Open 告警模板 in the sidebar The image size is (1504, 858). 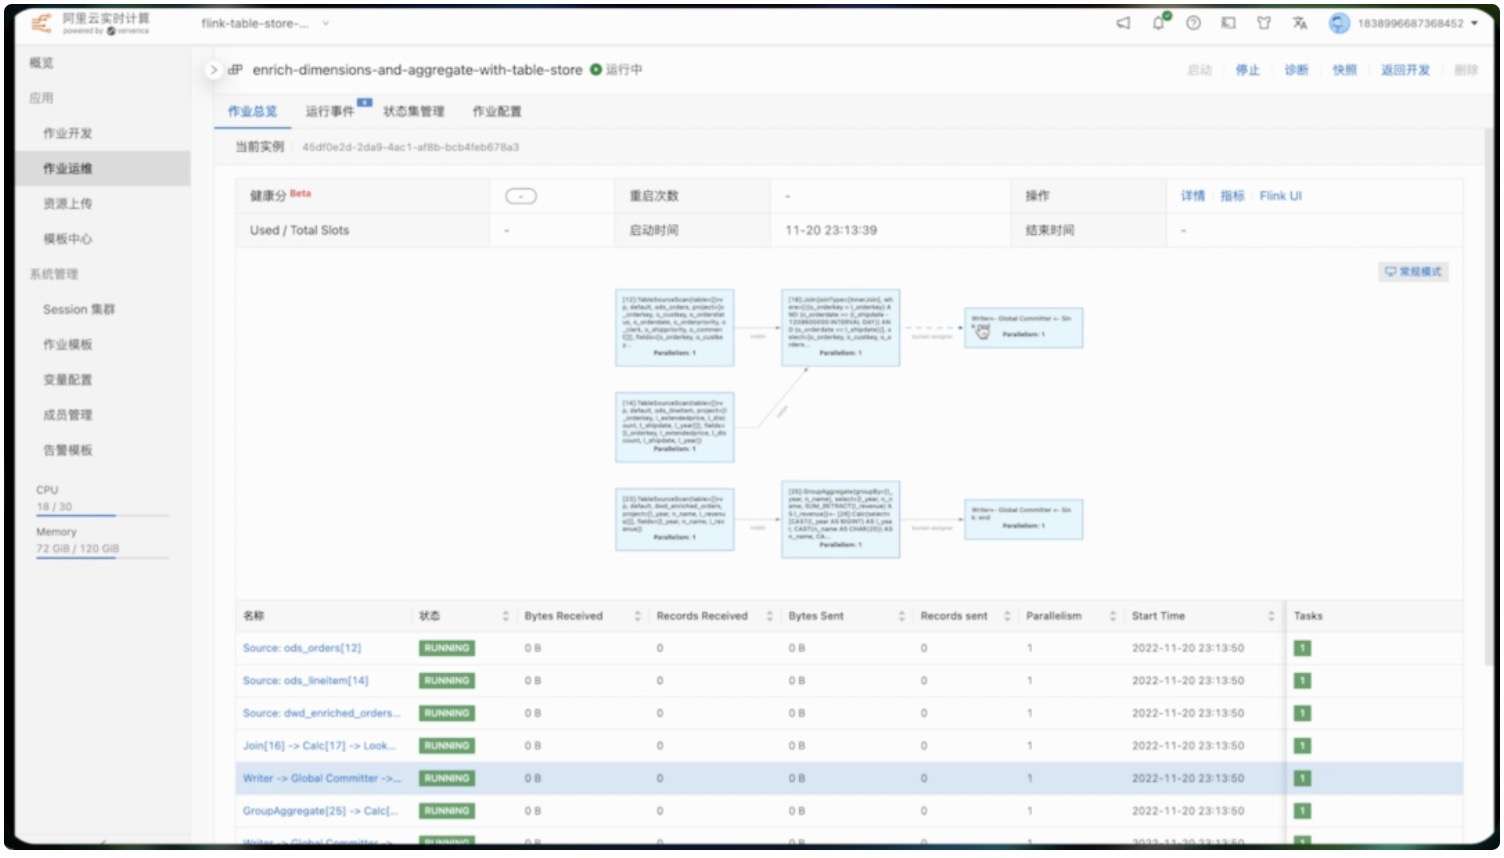(x=67, y=450)
